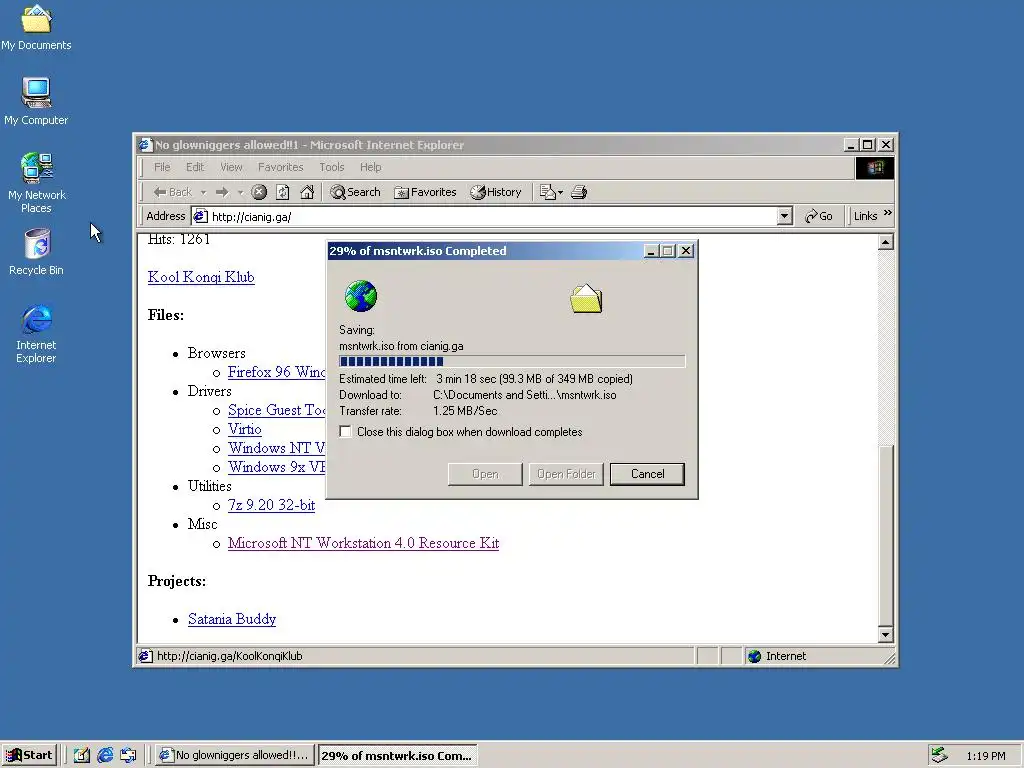The height and width of the screenshot is (768, 1024).
Task: Toggle close dialog when download completes checkbox
Action: (345, 432)
